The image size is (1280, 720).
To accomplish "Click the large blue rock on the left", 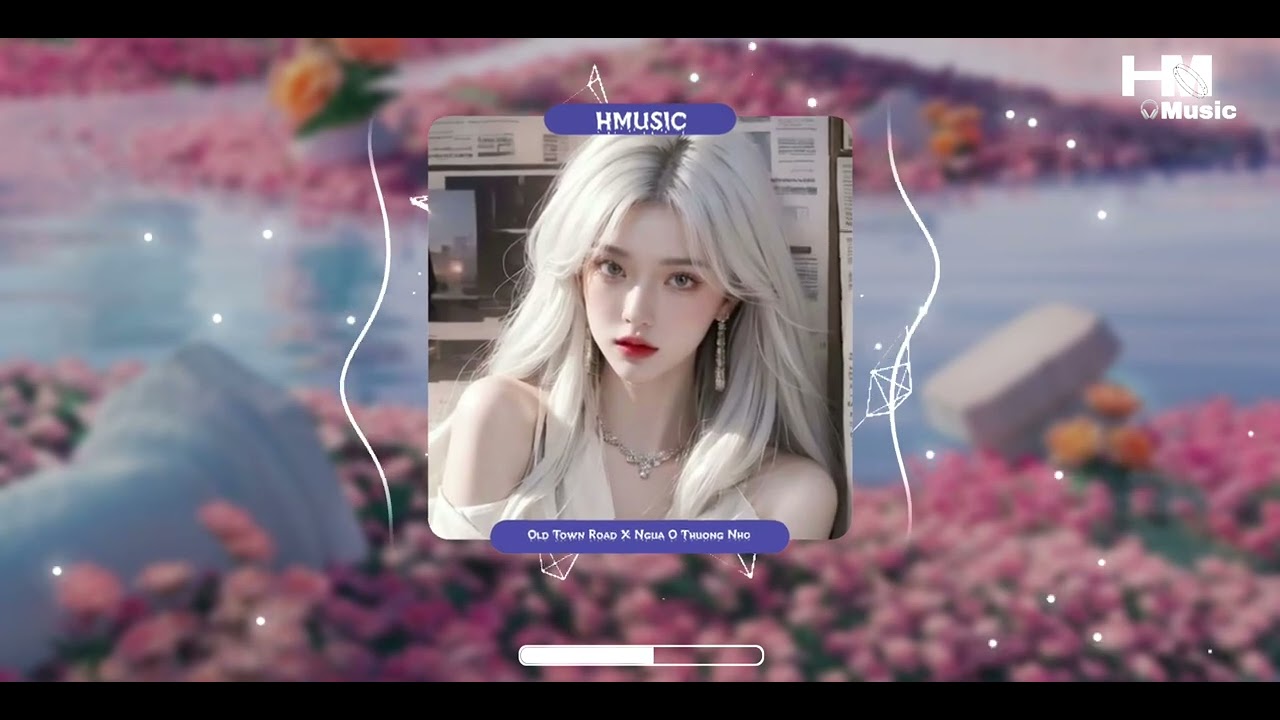I will [x=170, y=490].
